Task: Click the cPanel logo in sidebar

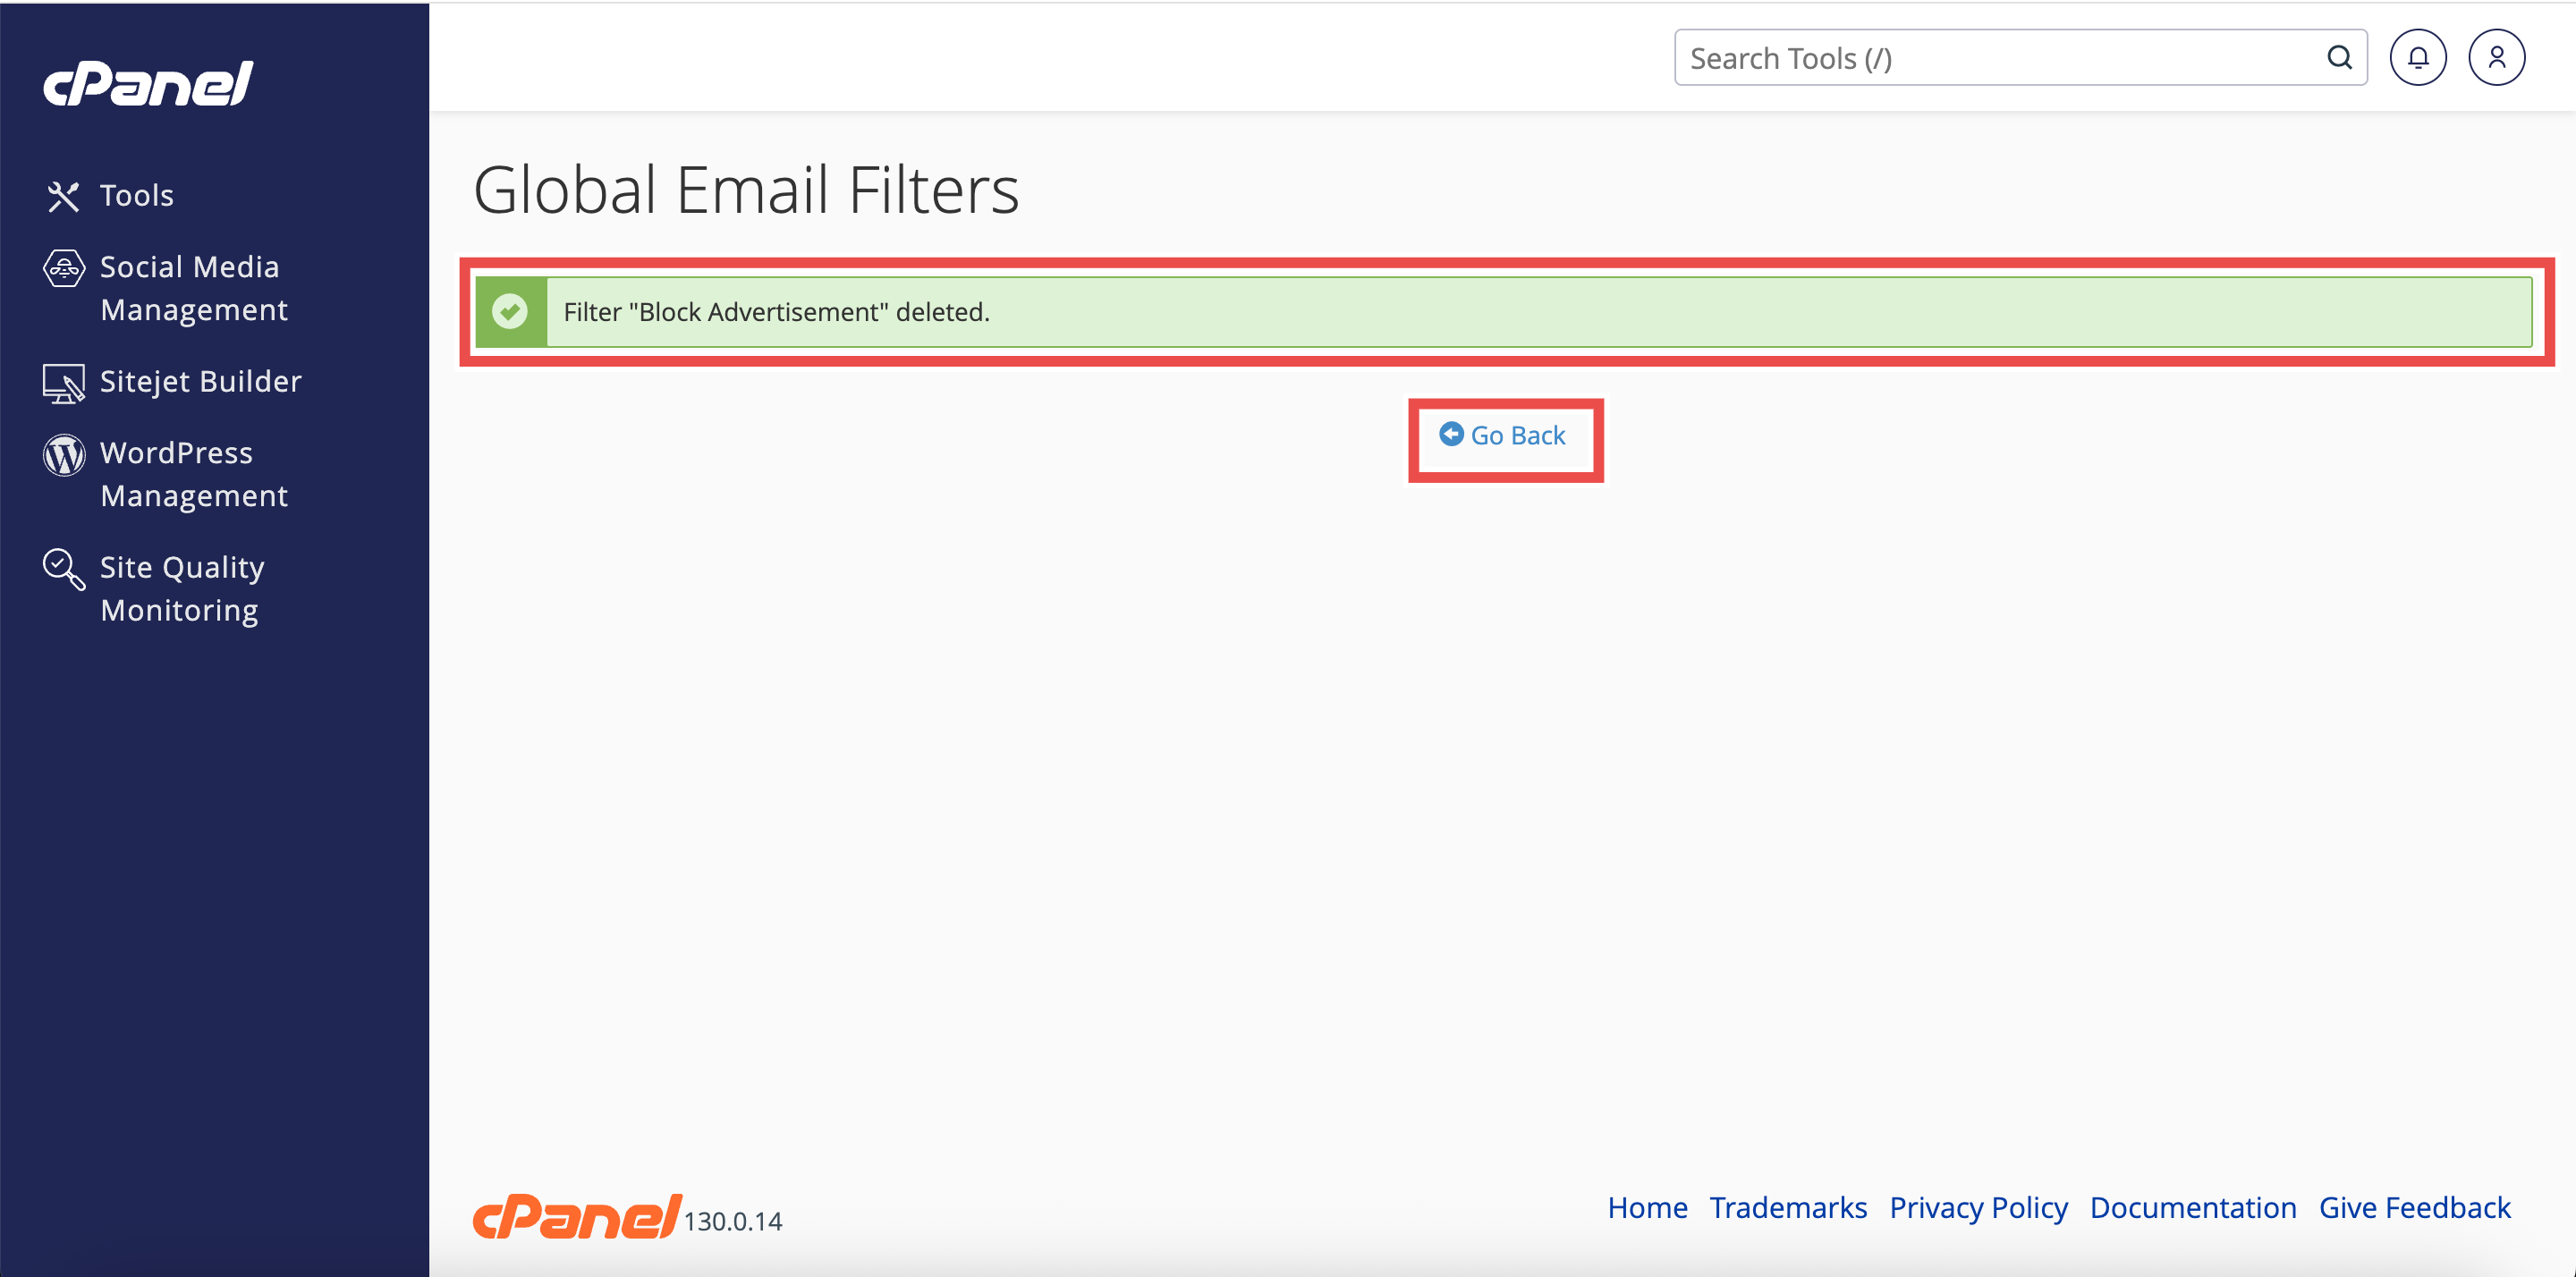Action: click(x=148, y=83)
